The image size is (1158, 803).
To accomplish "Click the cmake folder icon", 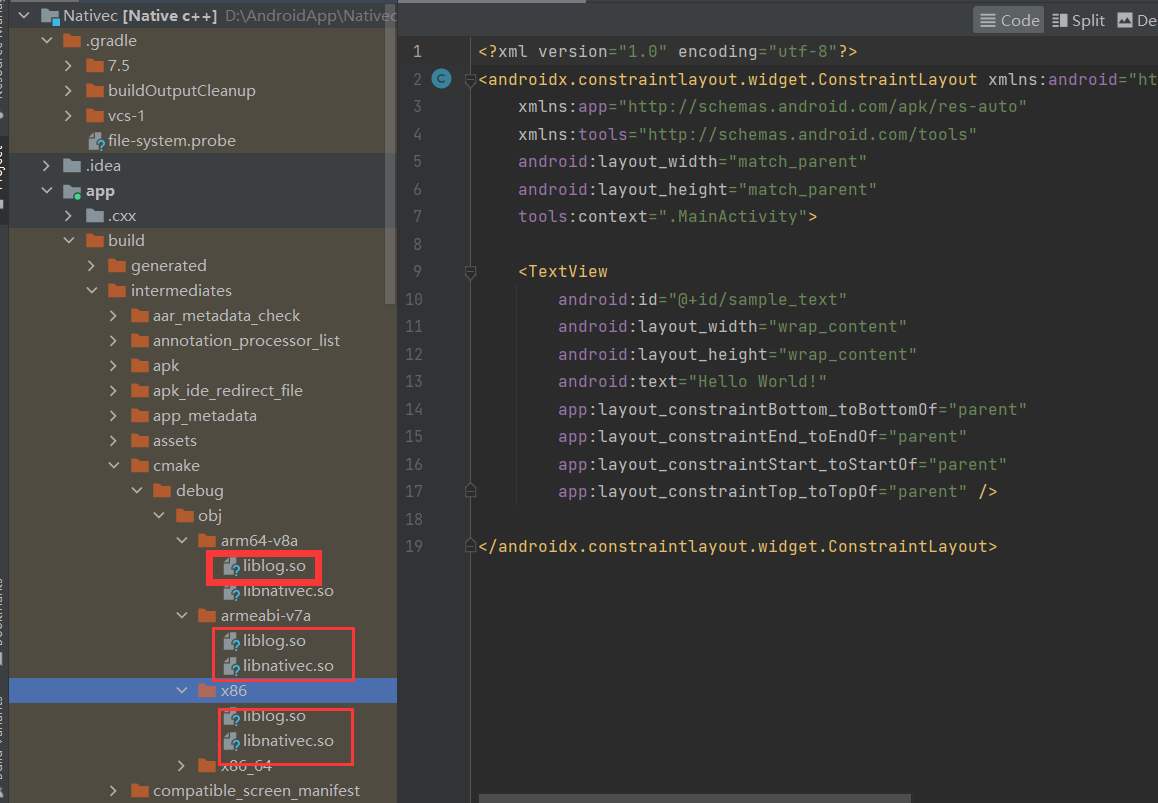I will click(140, 466).
